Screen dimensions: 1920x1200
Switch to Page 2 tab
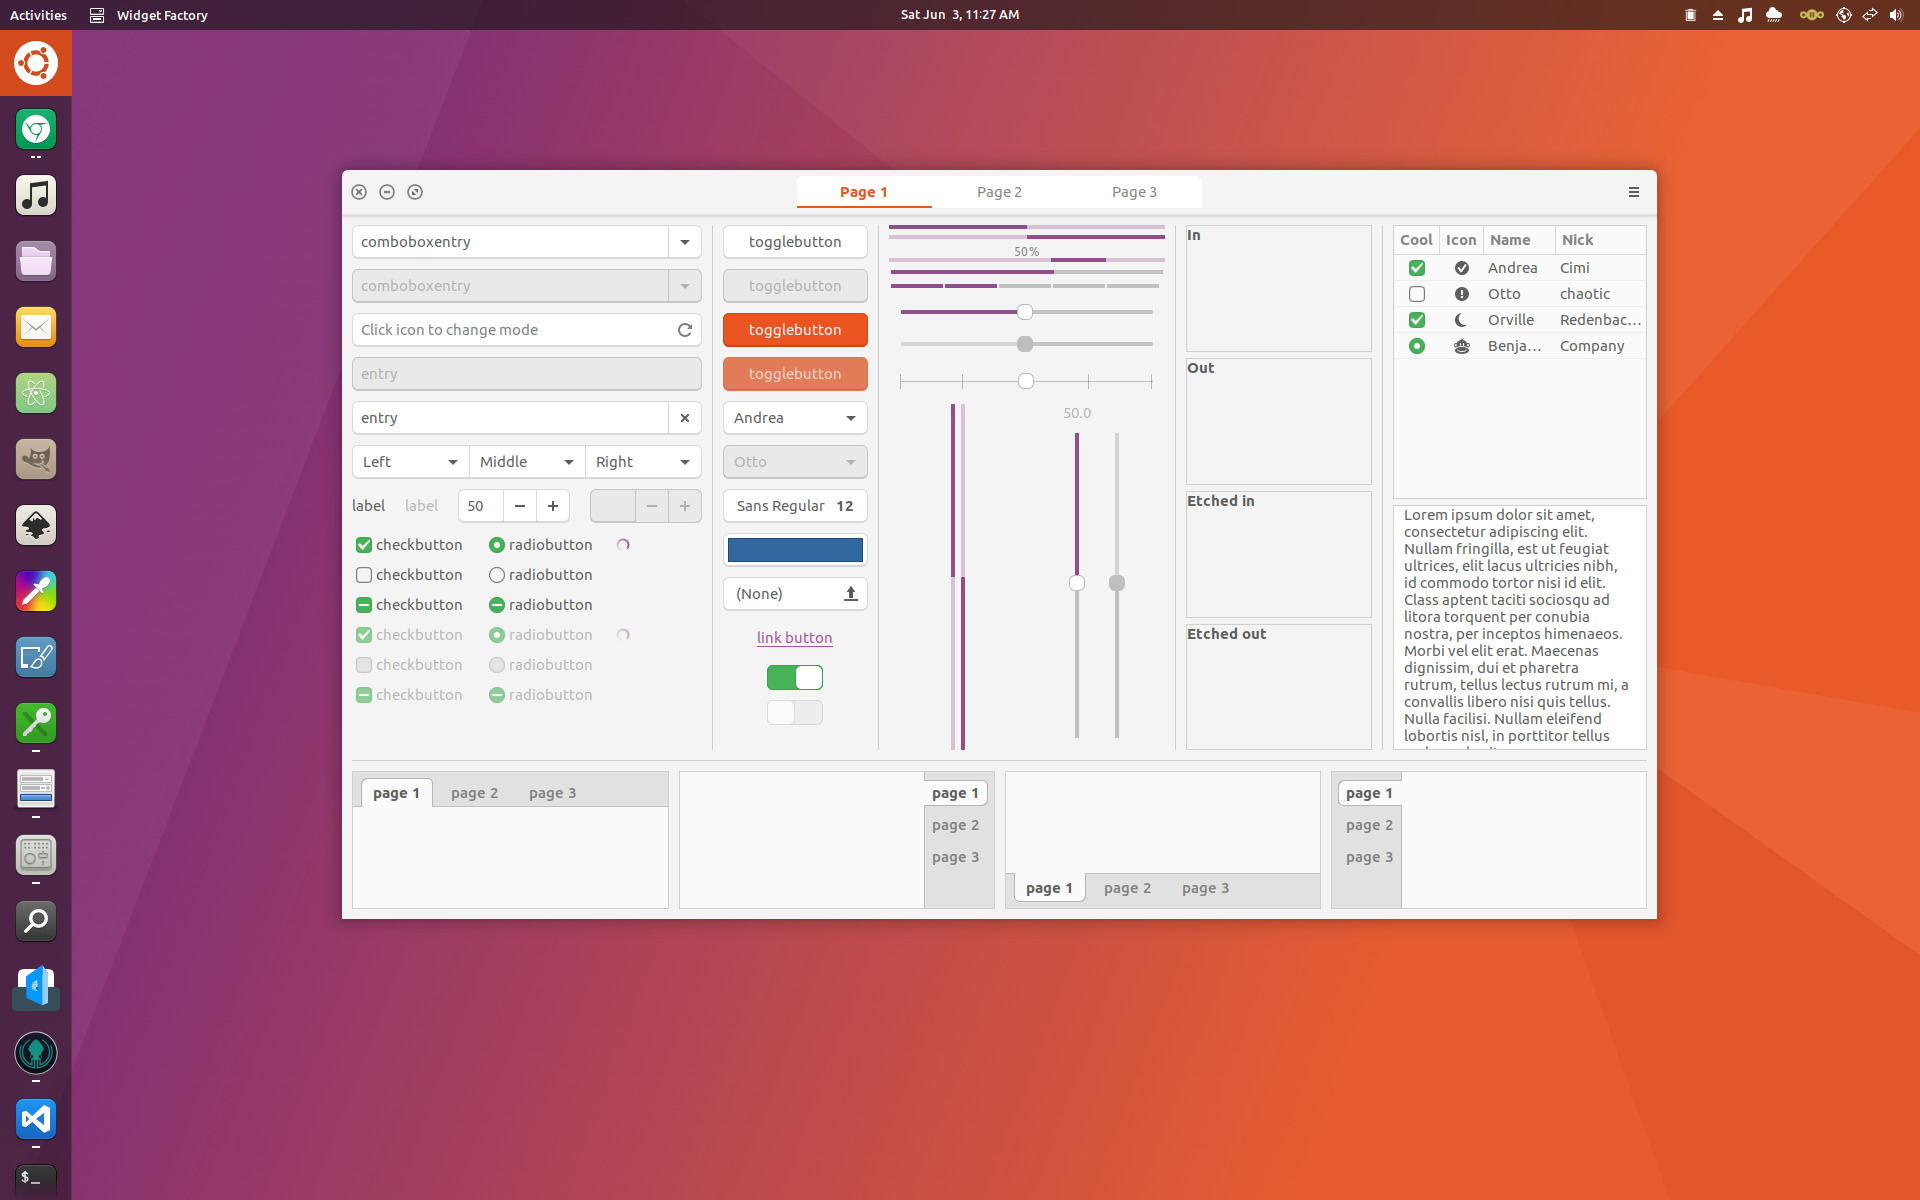tap(998, 192)
